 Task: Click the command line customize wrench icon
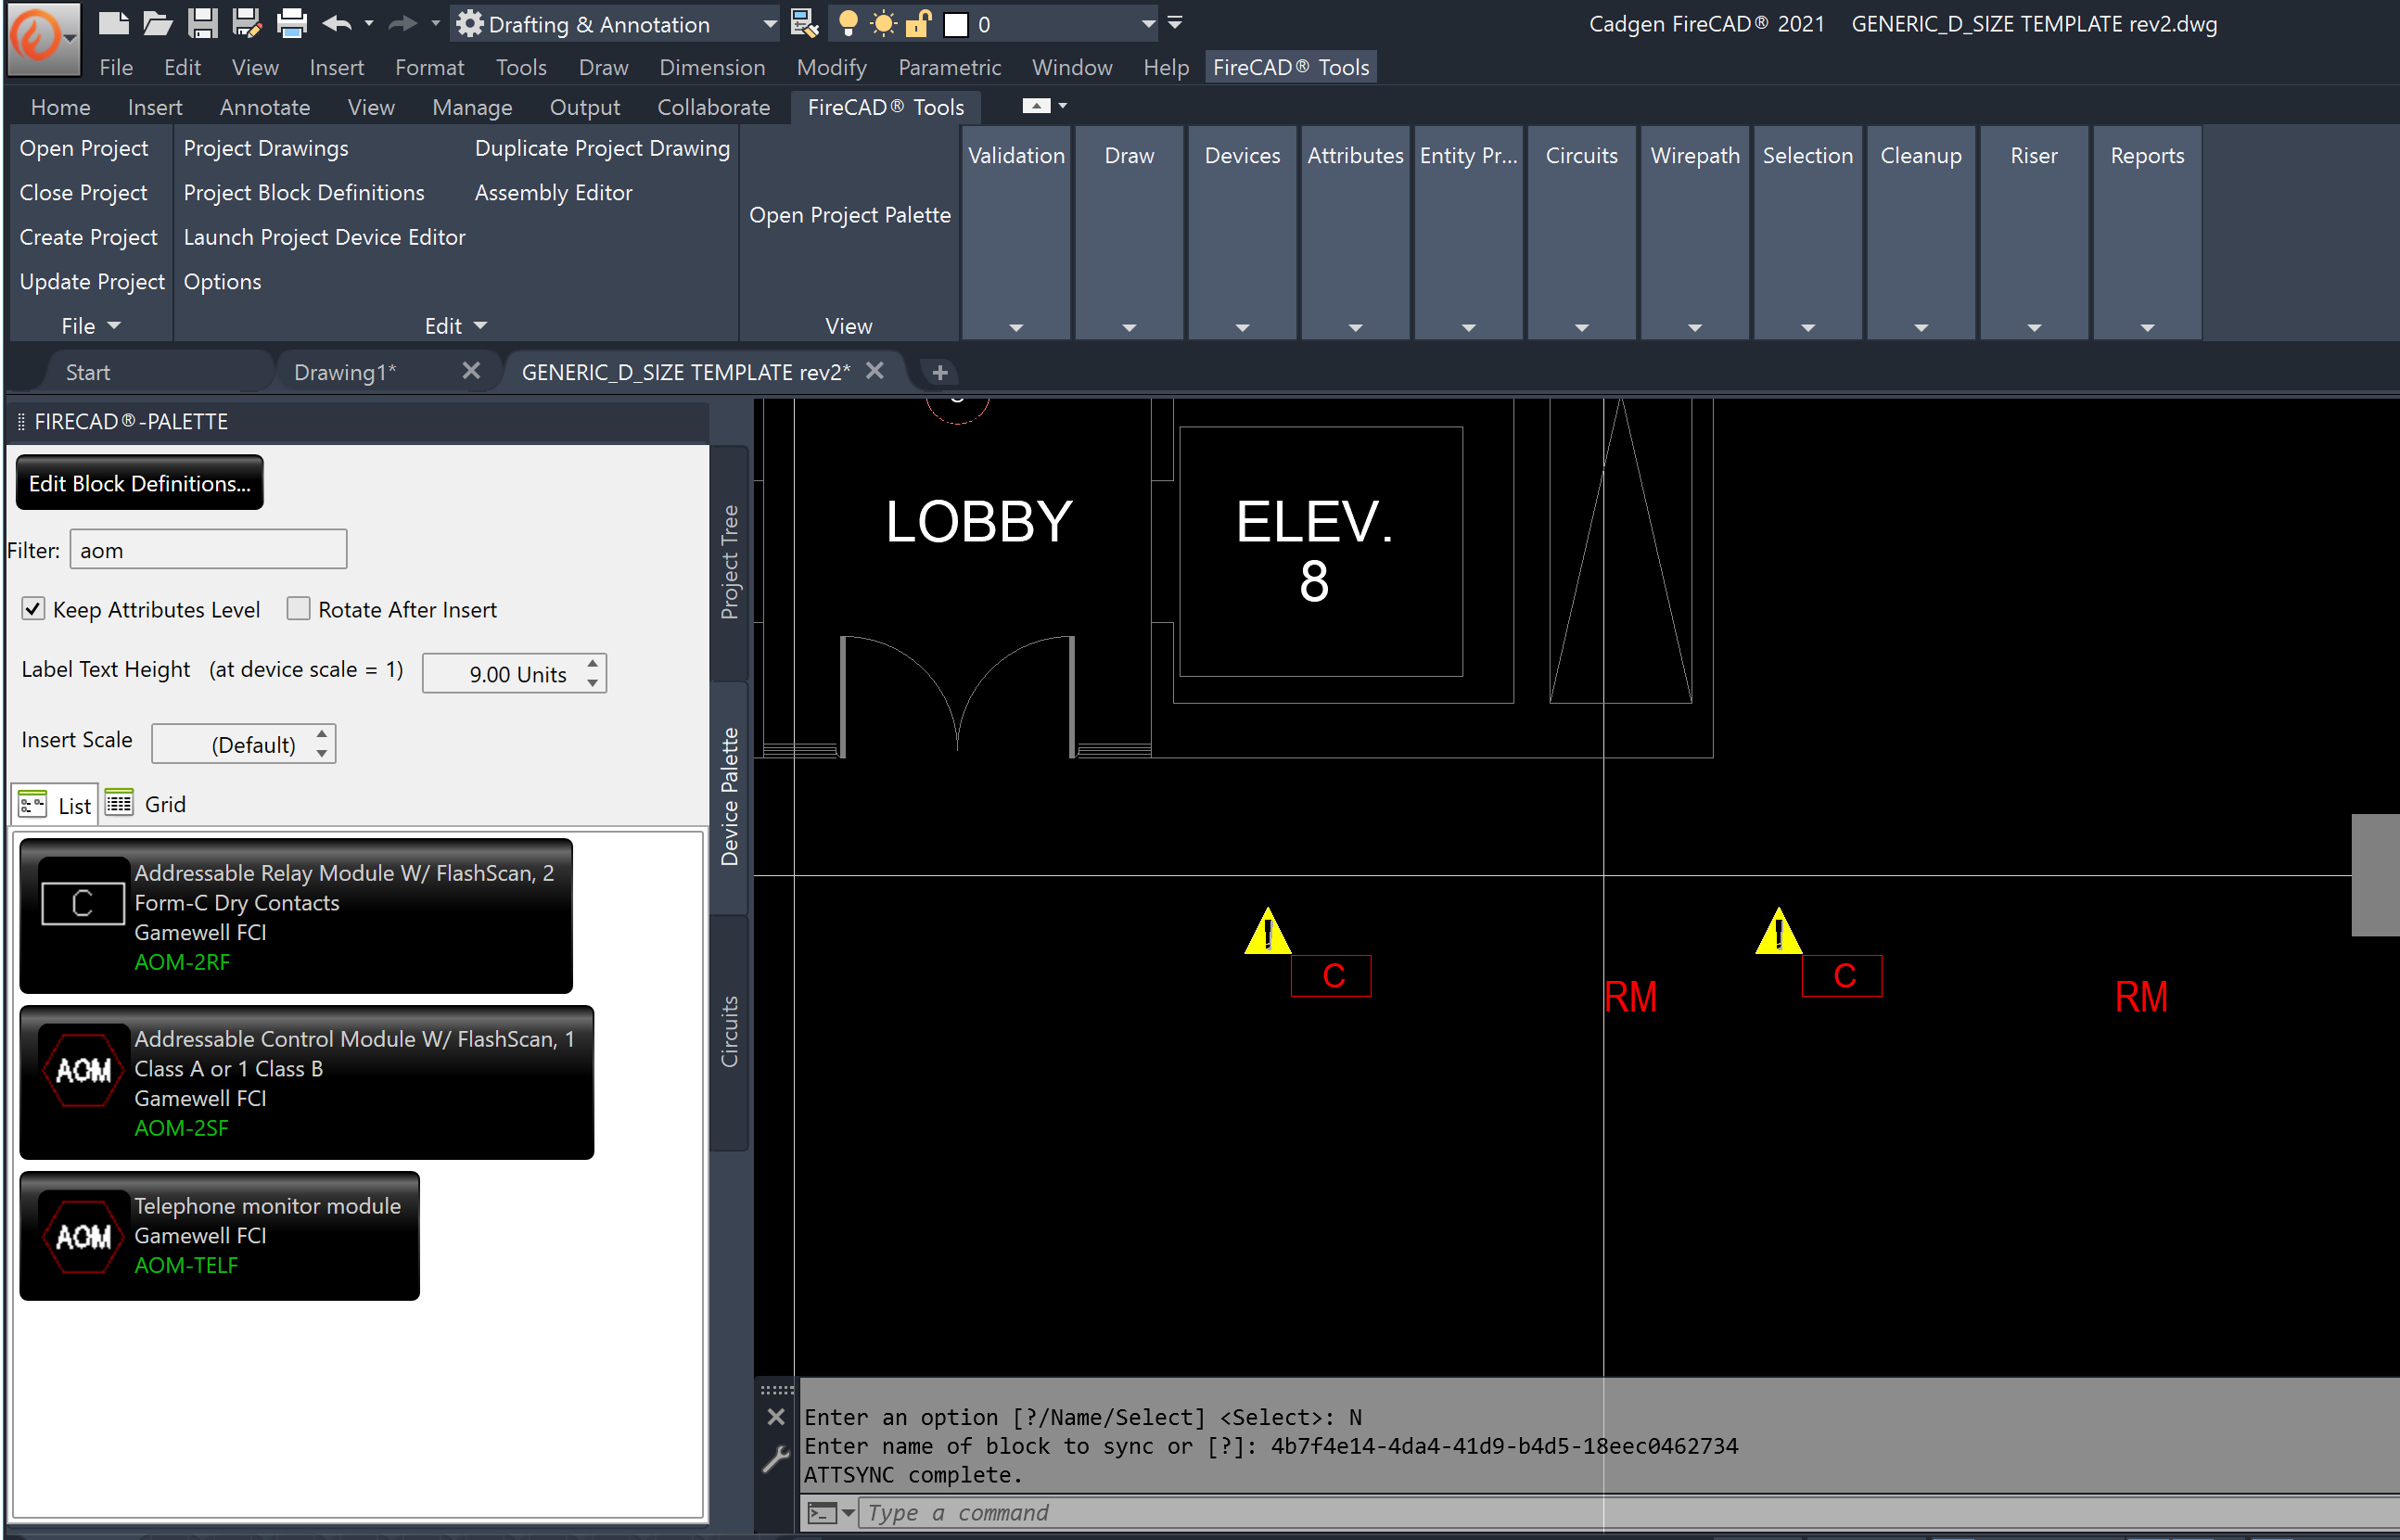click(x=776, y=1460)
